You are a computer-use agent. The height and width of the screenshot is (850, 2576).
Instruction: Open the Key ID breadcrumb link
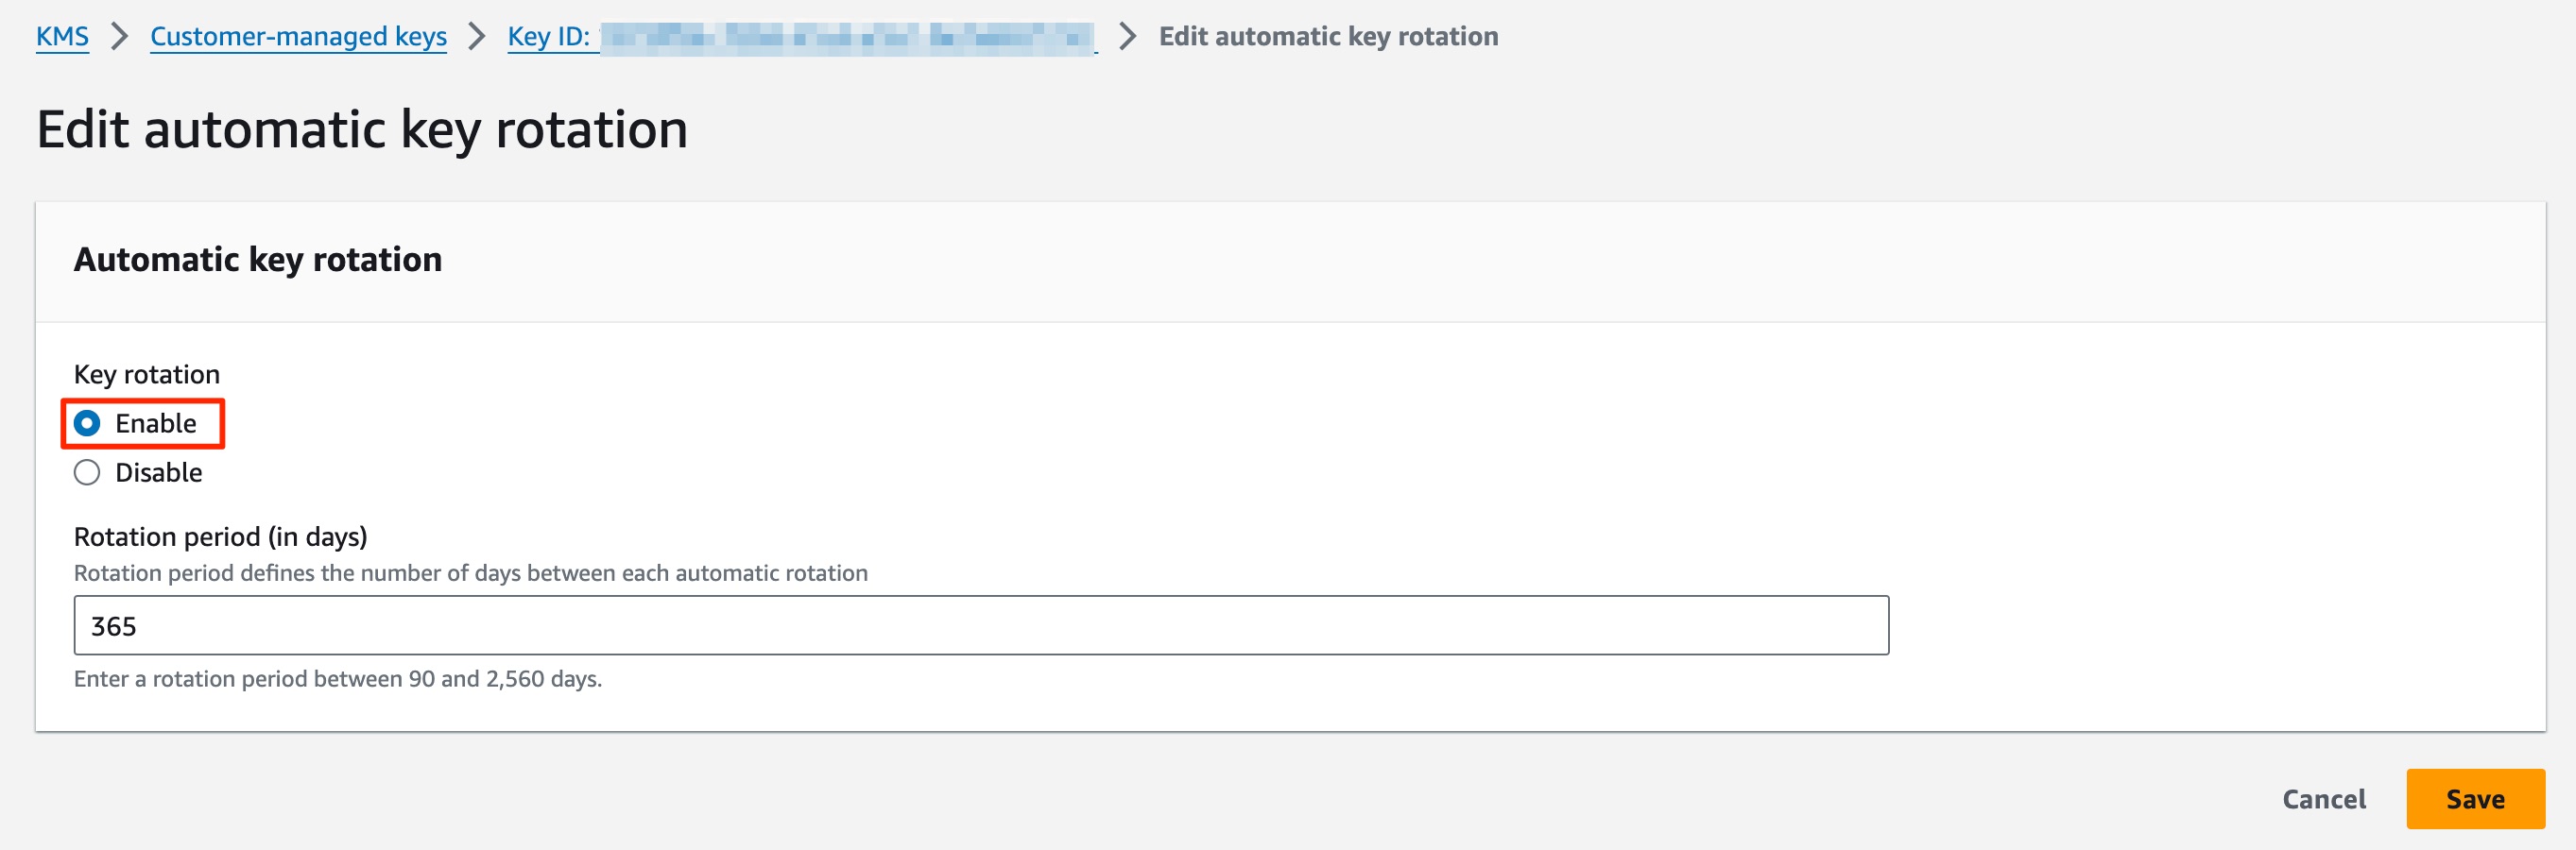tap(551, 36)
